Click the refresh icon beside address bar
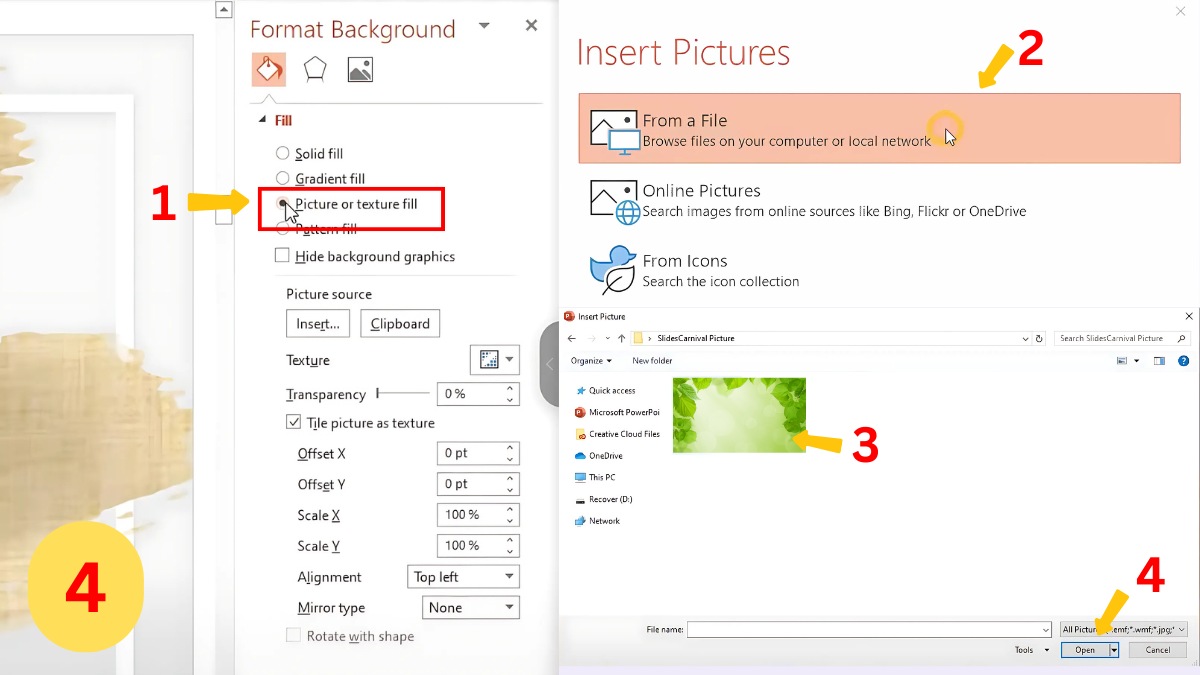 (1039, 339)
